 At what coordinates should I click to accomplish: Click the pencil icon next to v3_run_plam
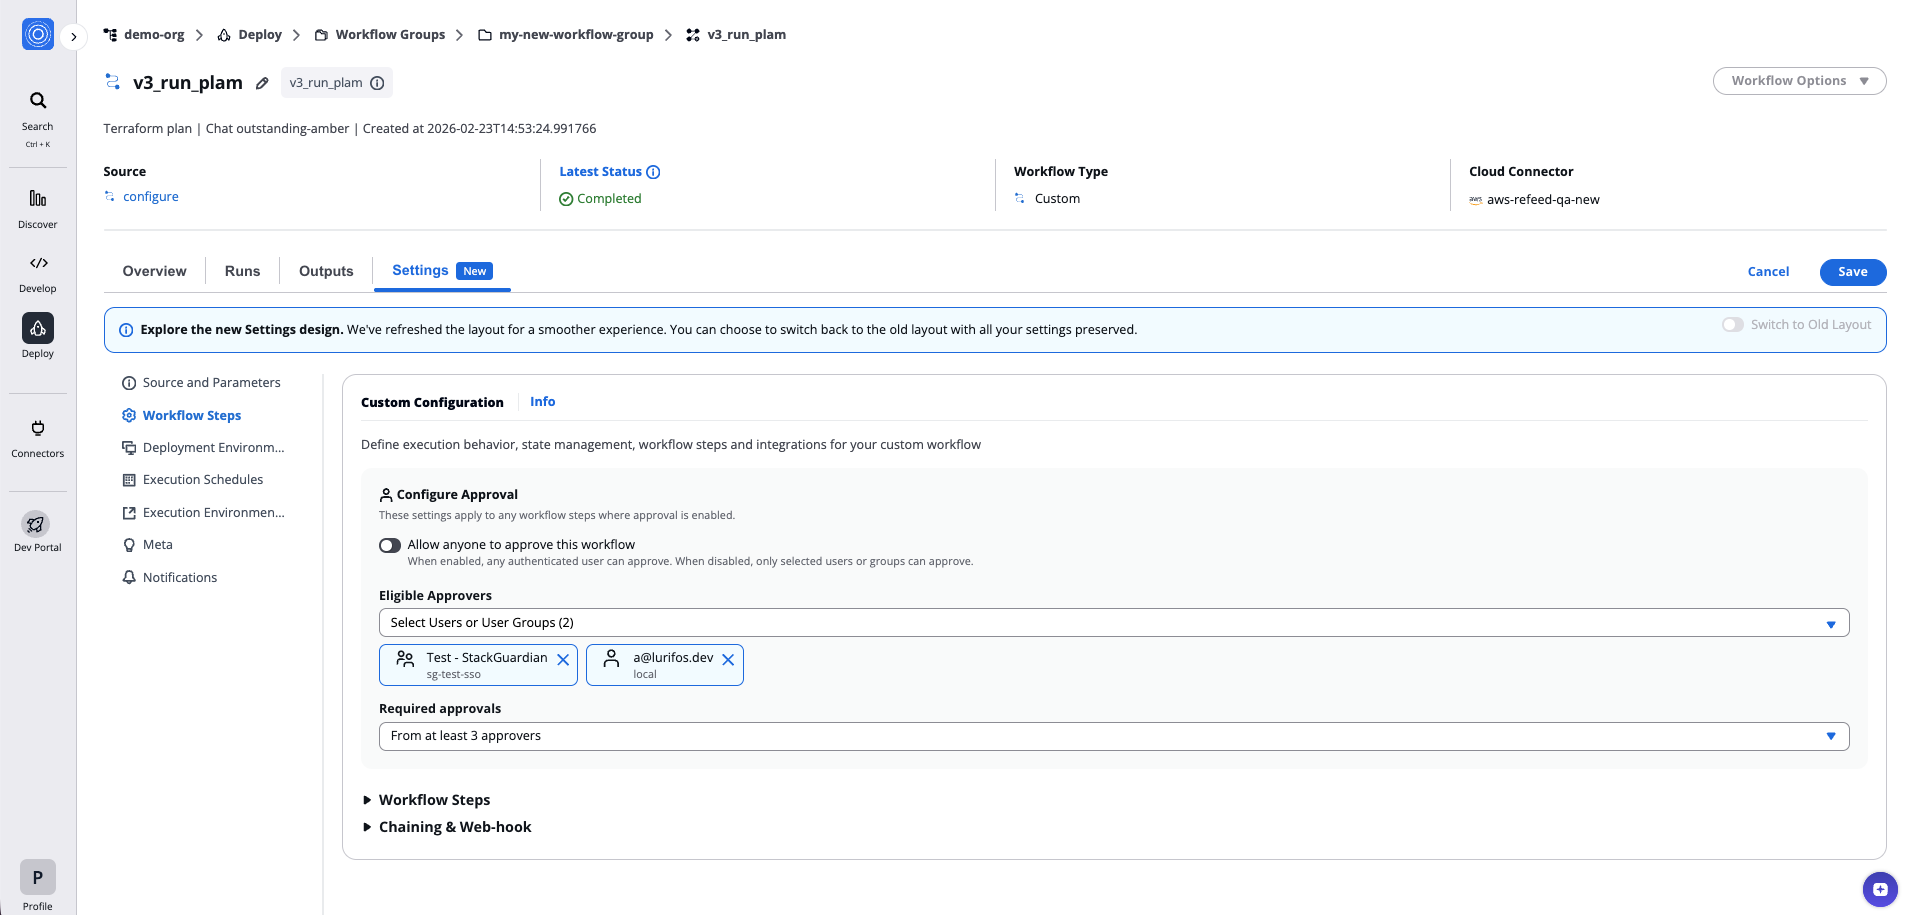point(261,82)
